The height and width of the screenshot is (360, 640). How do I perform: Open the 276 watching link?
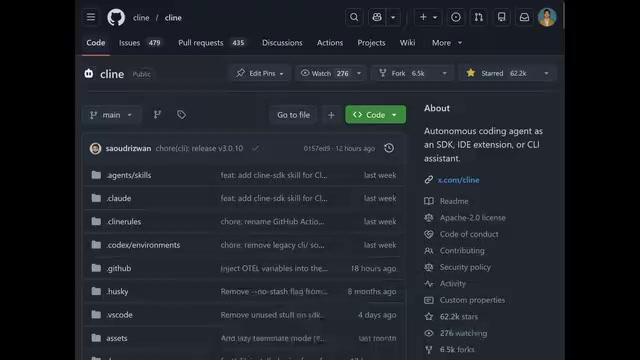click(463, 333)
